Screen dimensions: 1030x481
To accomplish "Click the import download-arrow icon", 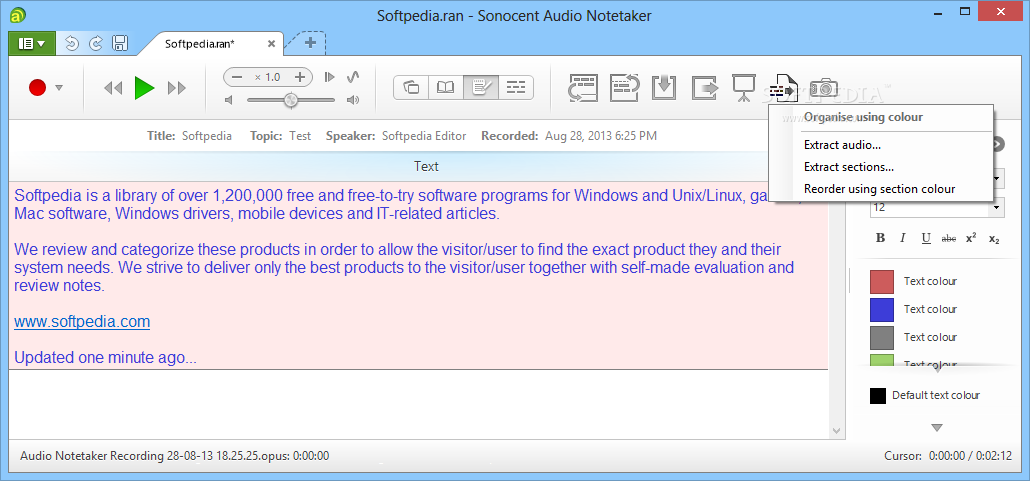I will (x=664, y=87).
